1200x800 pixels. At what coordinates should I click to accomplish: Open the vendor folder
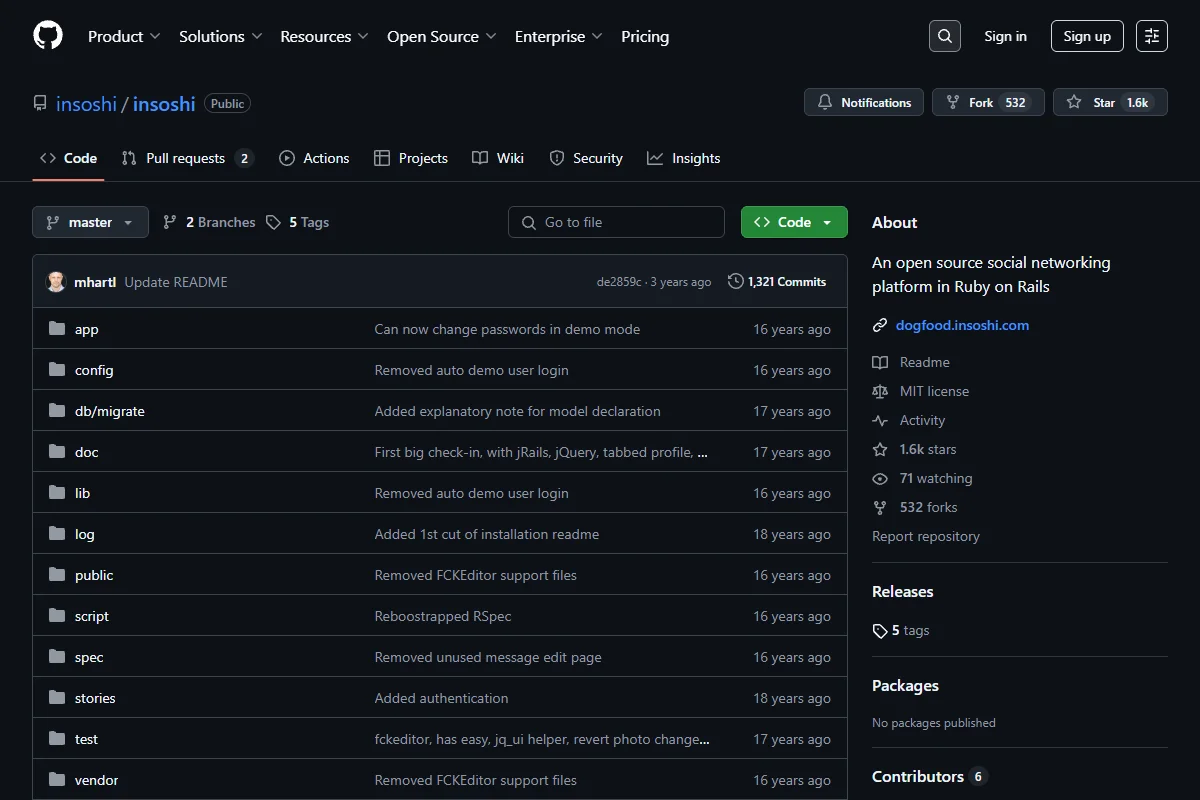[x=96, y=780]
